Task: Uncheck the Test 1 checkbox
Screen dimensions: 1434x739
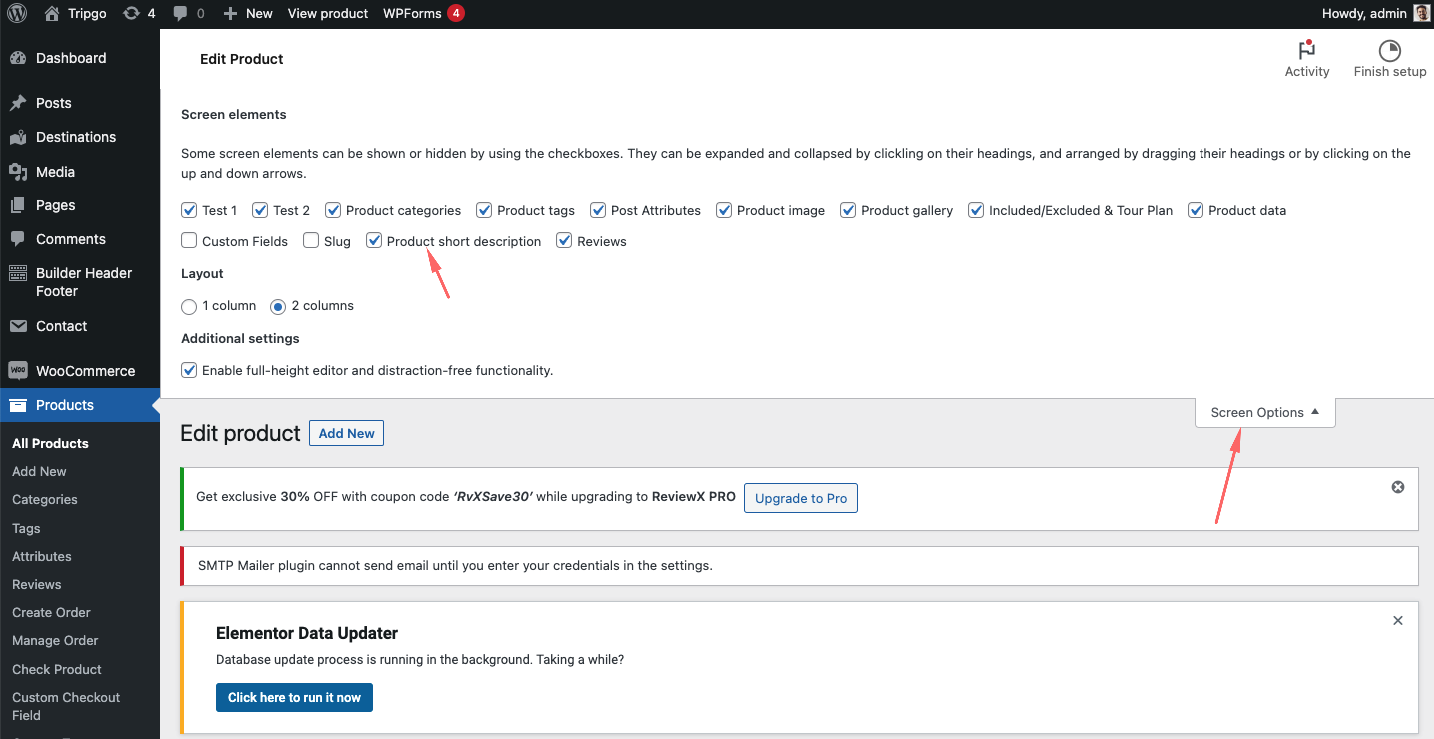Action: tap(189, 210)
